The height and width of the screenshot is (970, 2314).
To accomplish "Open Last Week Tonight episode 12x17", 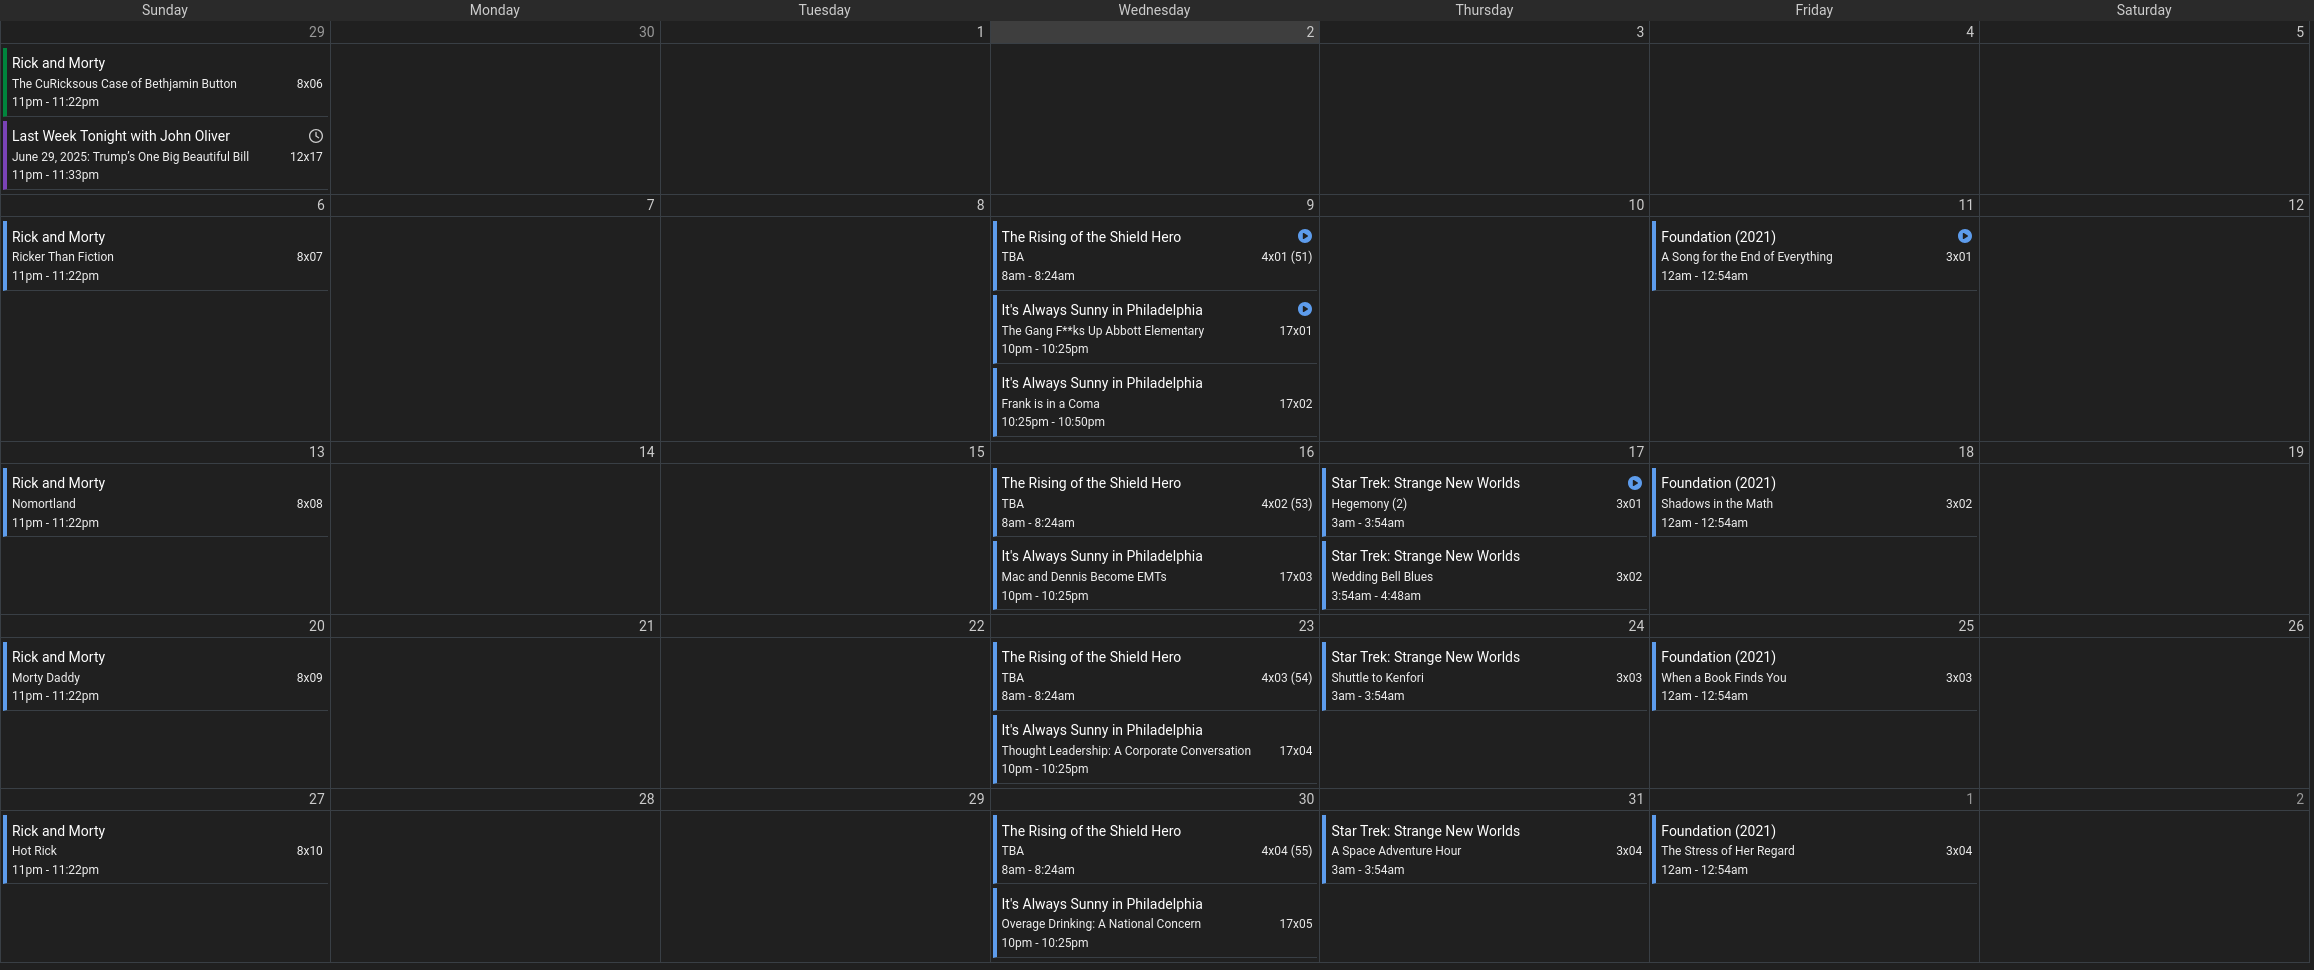I will click(x=166, y=154).
